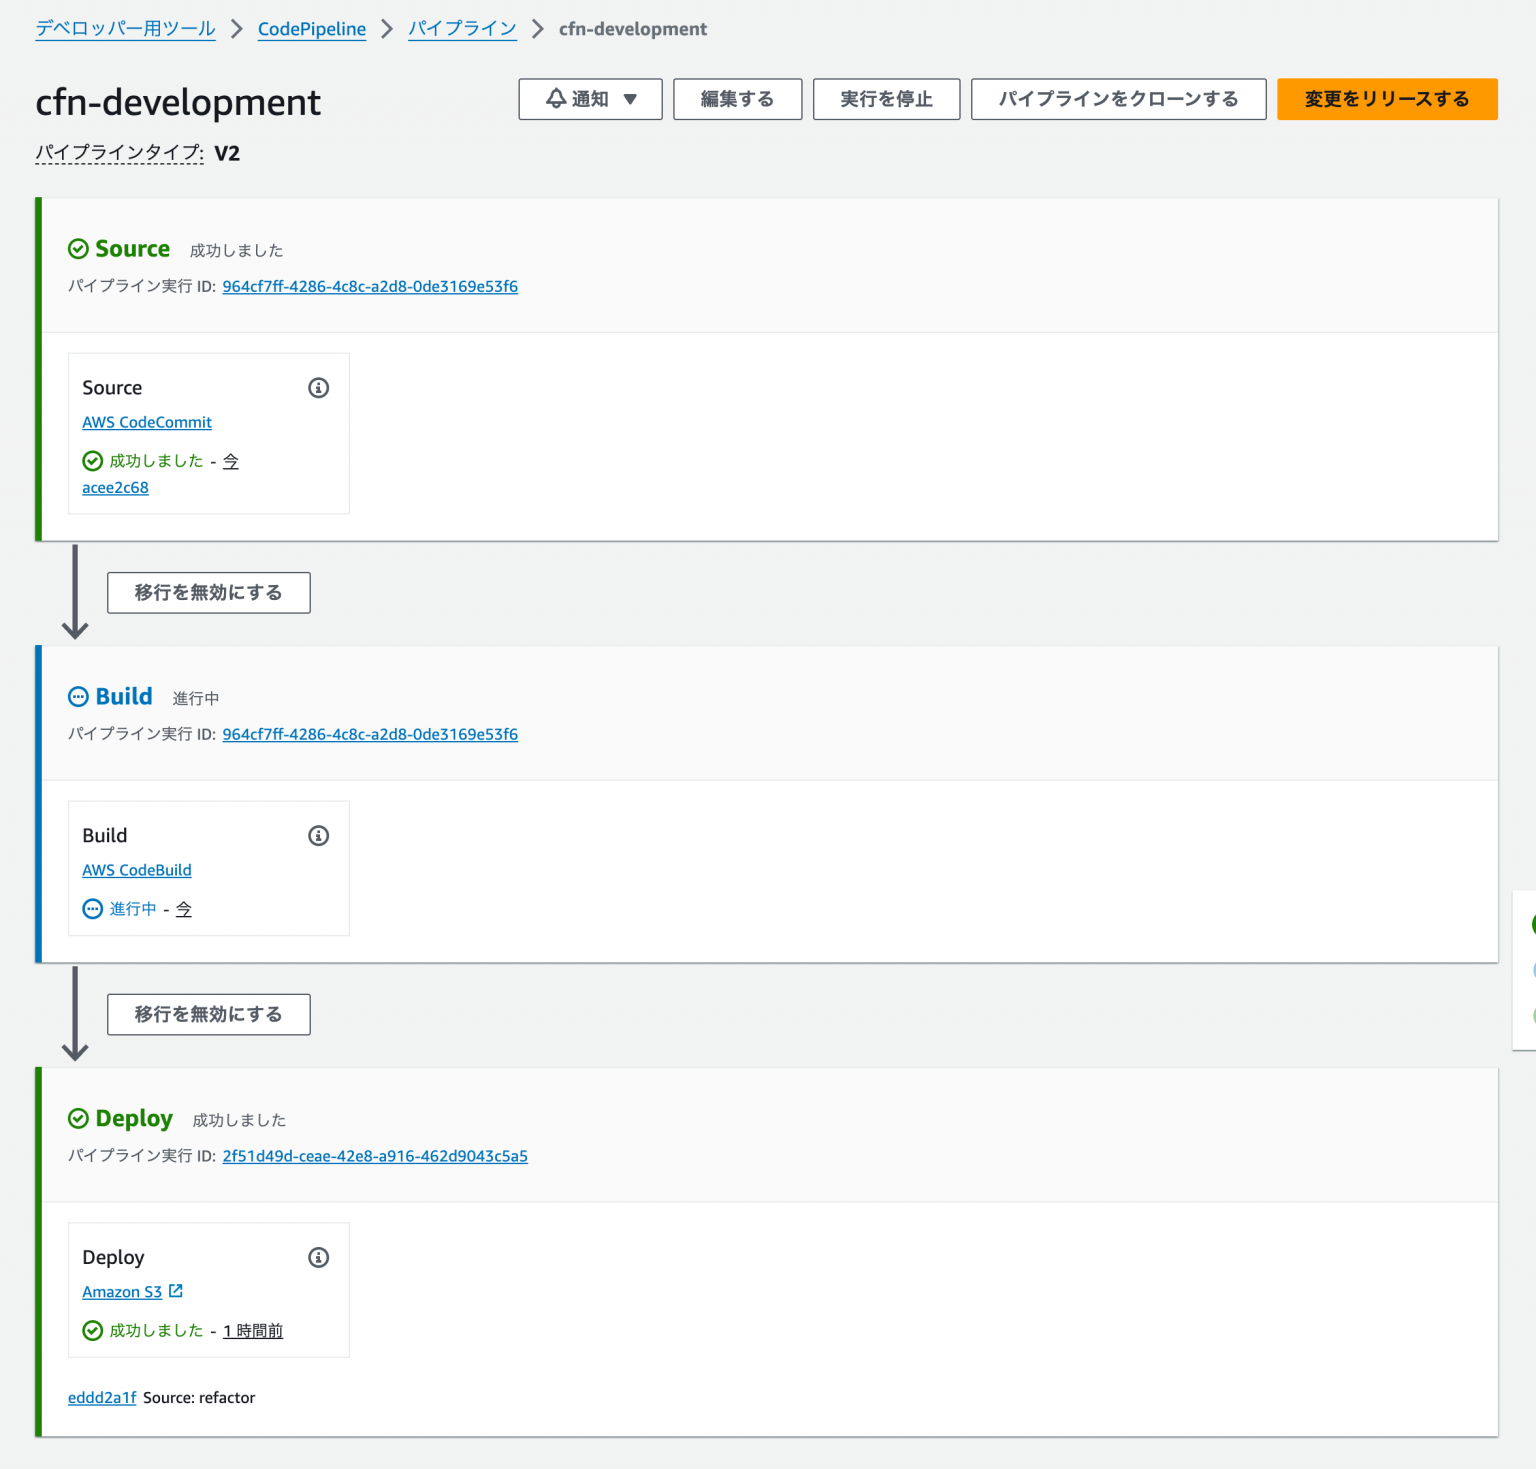Disable transition between Source and Build stages

208,592
